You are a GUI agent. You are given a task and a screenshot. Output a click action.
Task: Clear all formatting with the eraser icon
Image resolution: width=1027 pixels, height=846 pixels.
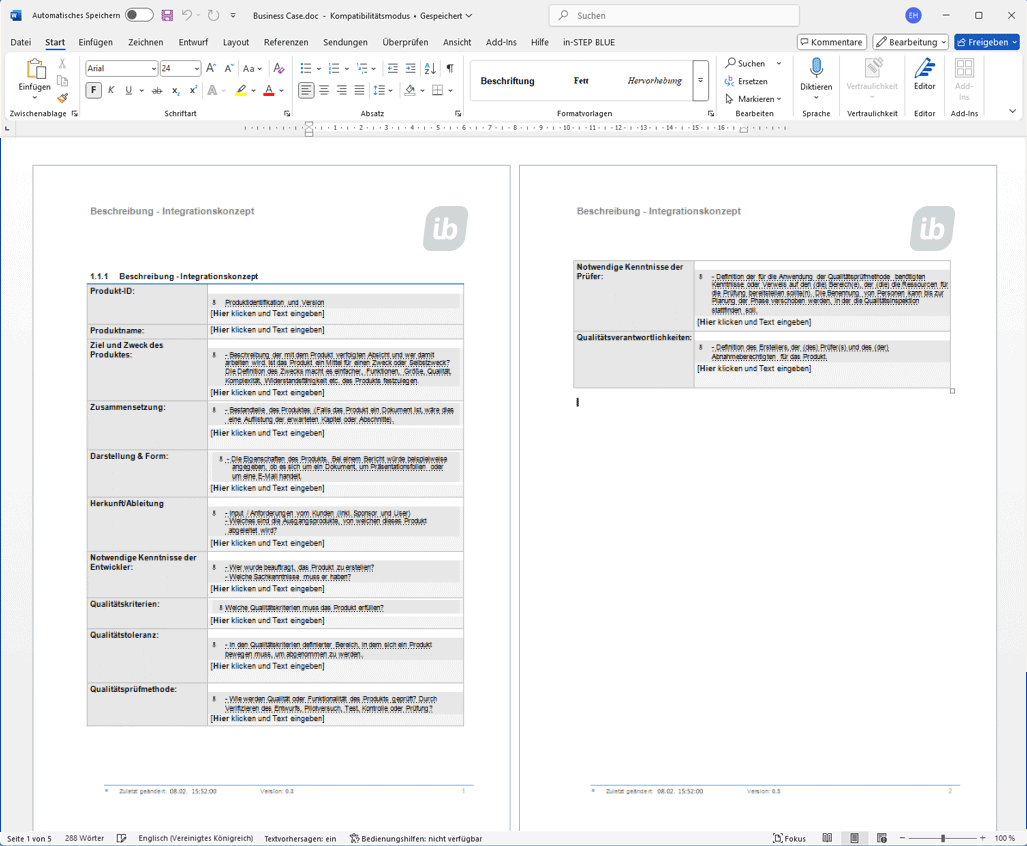point(279,68)
